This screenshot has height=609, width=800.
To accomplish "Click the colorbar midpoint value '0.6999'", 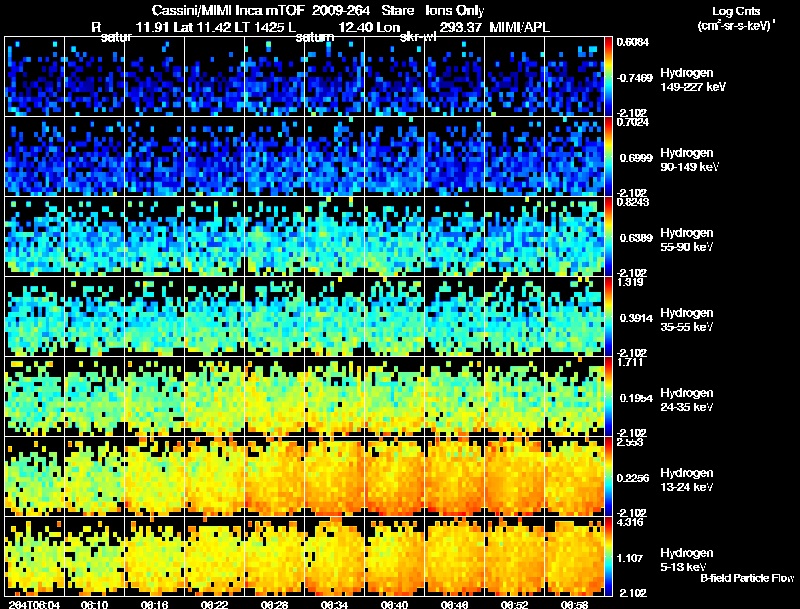I will pos(636,158).
